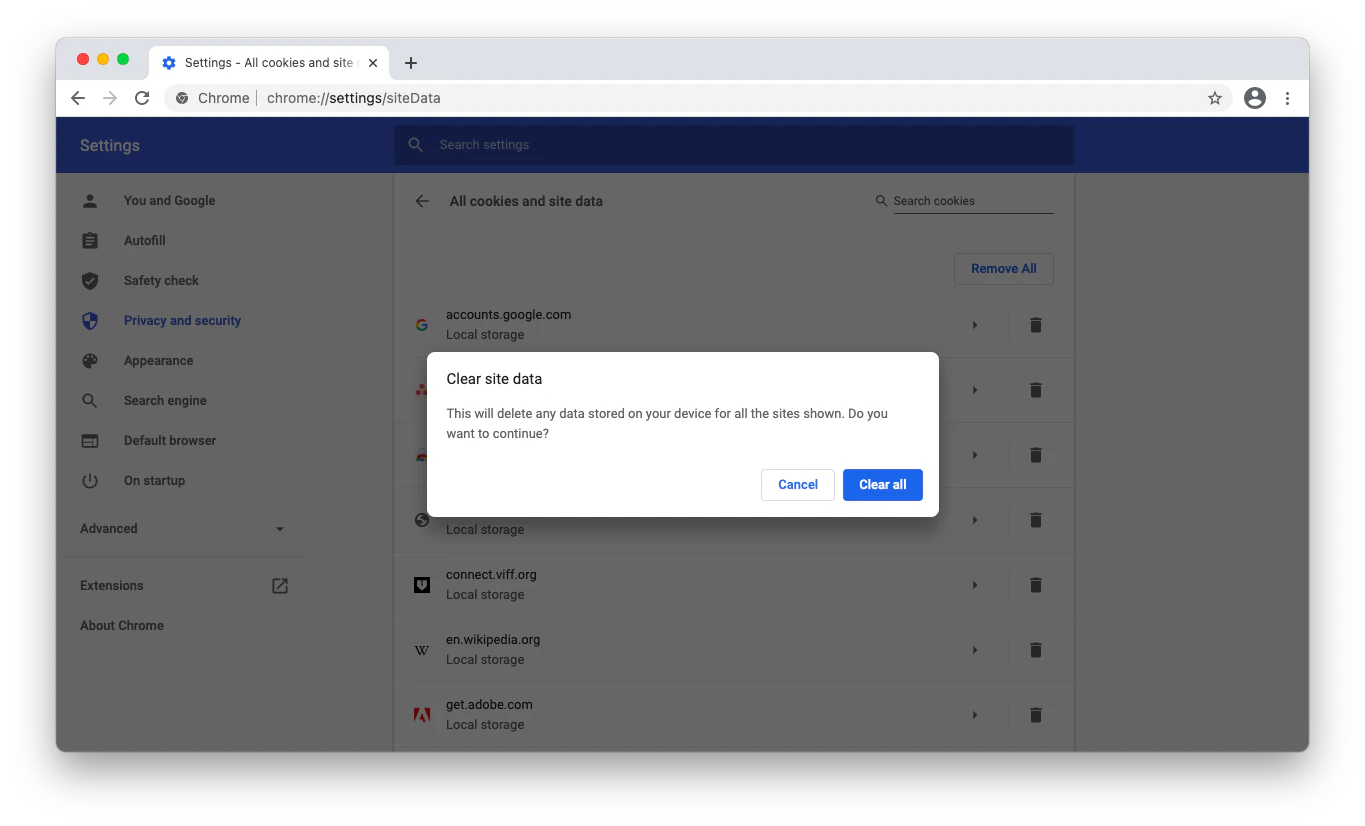Select Appearance in the sidebar
The height and width of the screenshot is (826, 1365).
click(x=158, y=361)
